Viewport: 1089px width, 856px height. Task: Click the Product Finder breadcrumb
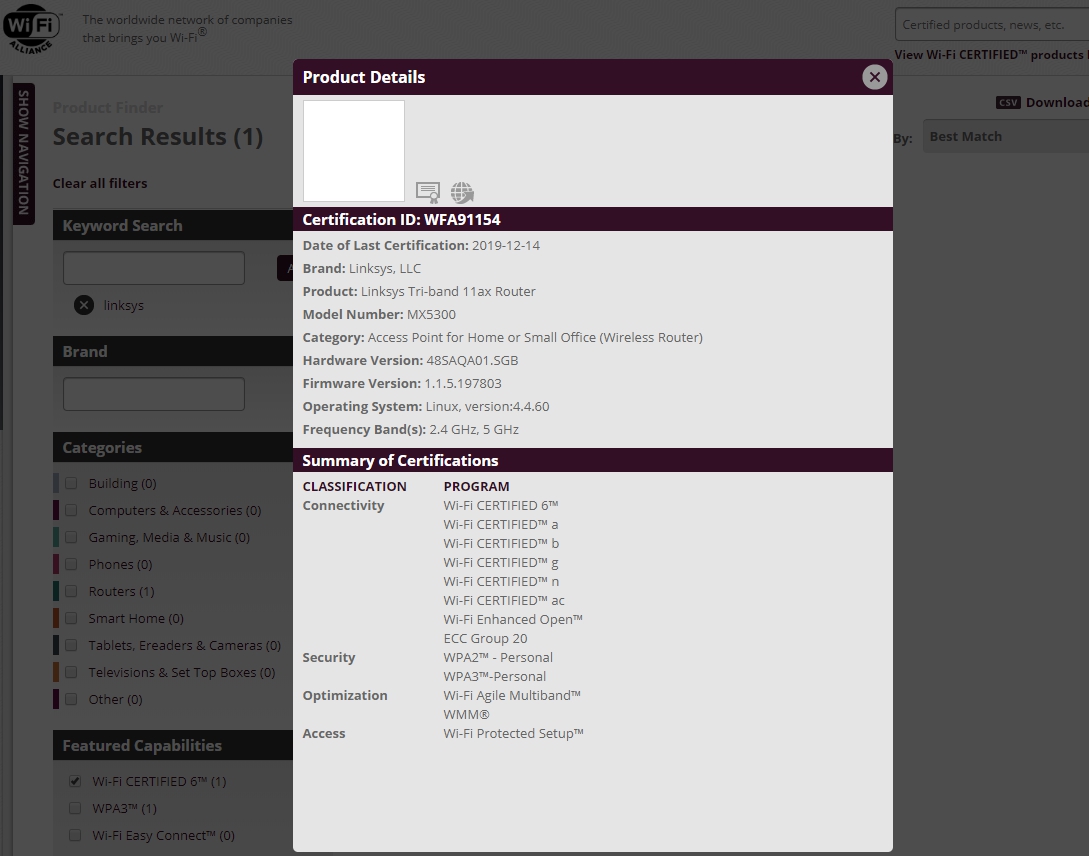108,108
